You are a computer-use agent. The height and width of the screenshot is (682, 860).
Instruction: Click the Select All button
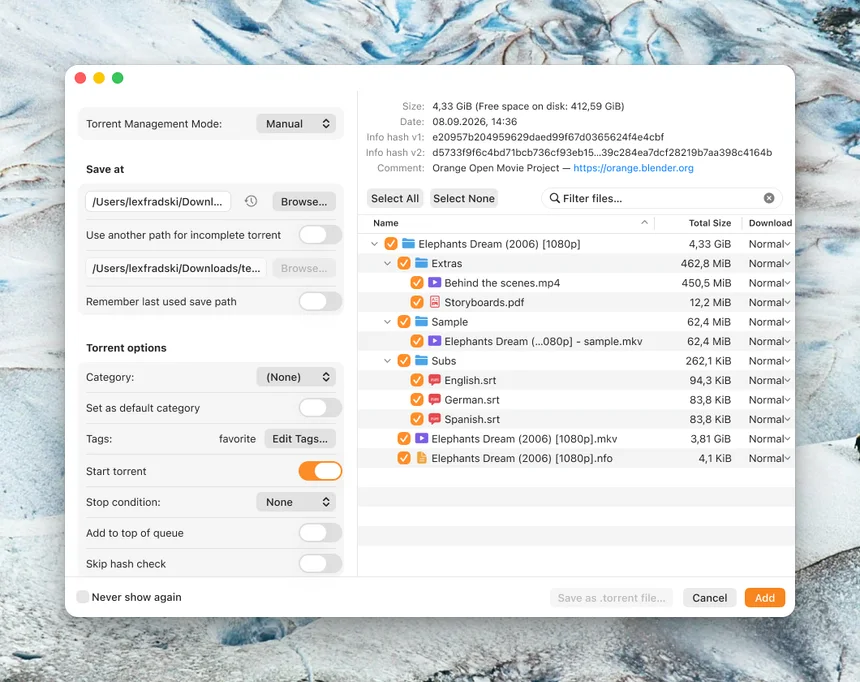pos(395,198)
